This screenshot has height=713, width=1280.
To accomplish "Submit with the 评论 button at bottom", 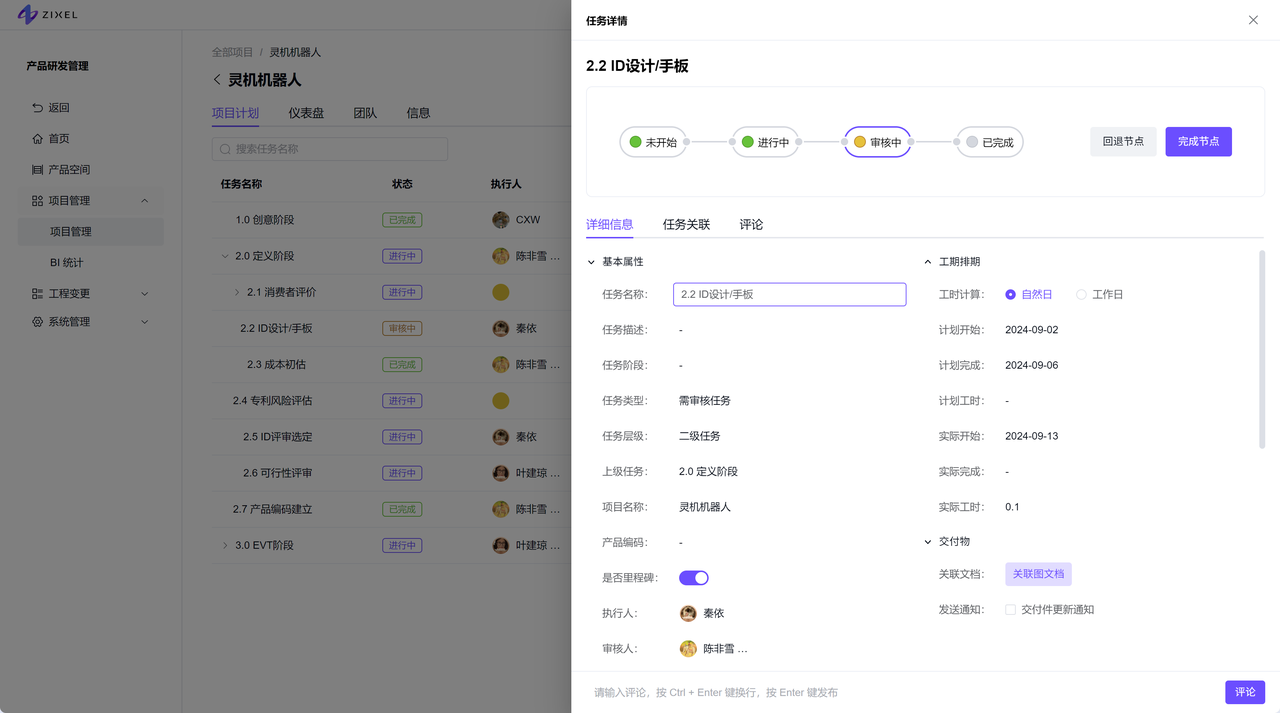I will (1245, 692).
